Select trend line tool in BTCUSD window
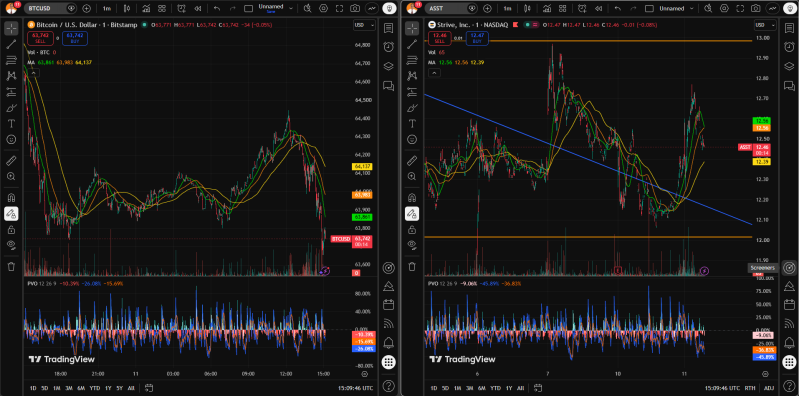This screenshot has width=799, height=396. pyautogui.click(x=11, y=44)
